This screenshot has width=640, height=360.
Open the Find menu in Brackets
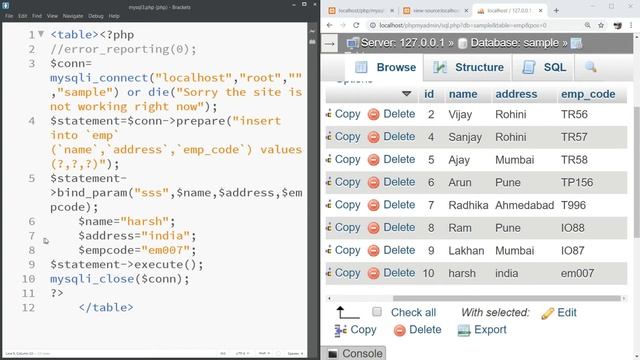37,16
